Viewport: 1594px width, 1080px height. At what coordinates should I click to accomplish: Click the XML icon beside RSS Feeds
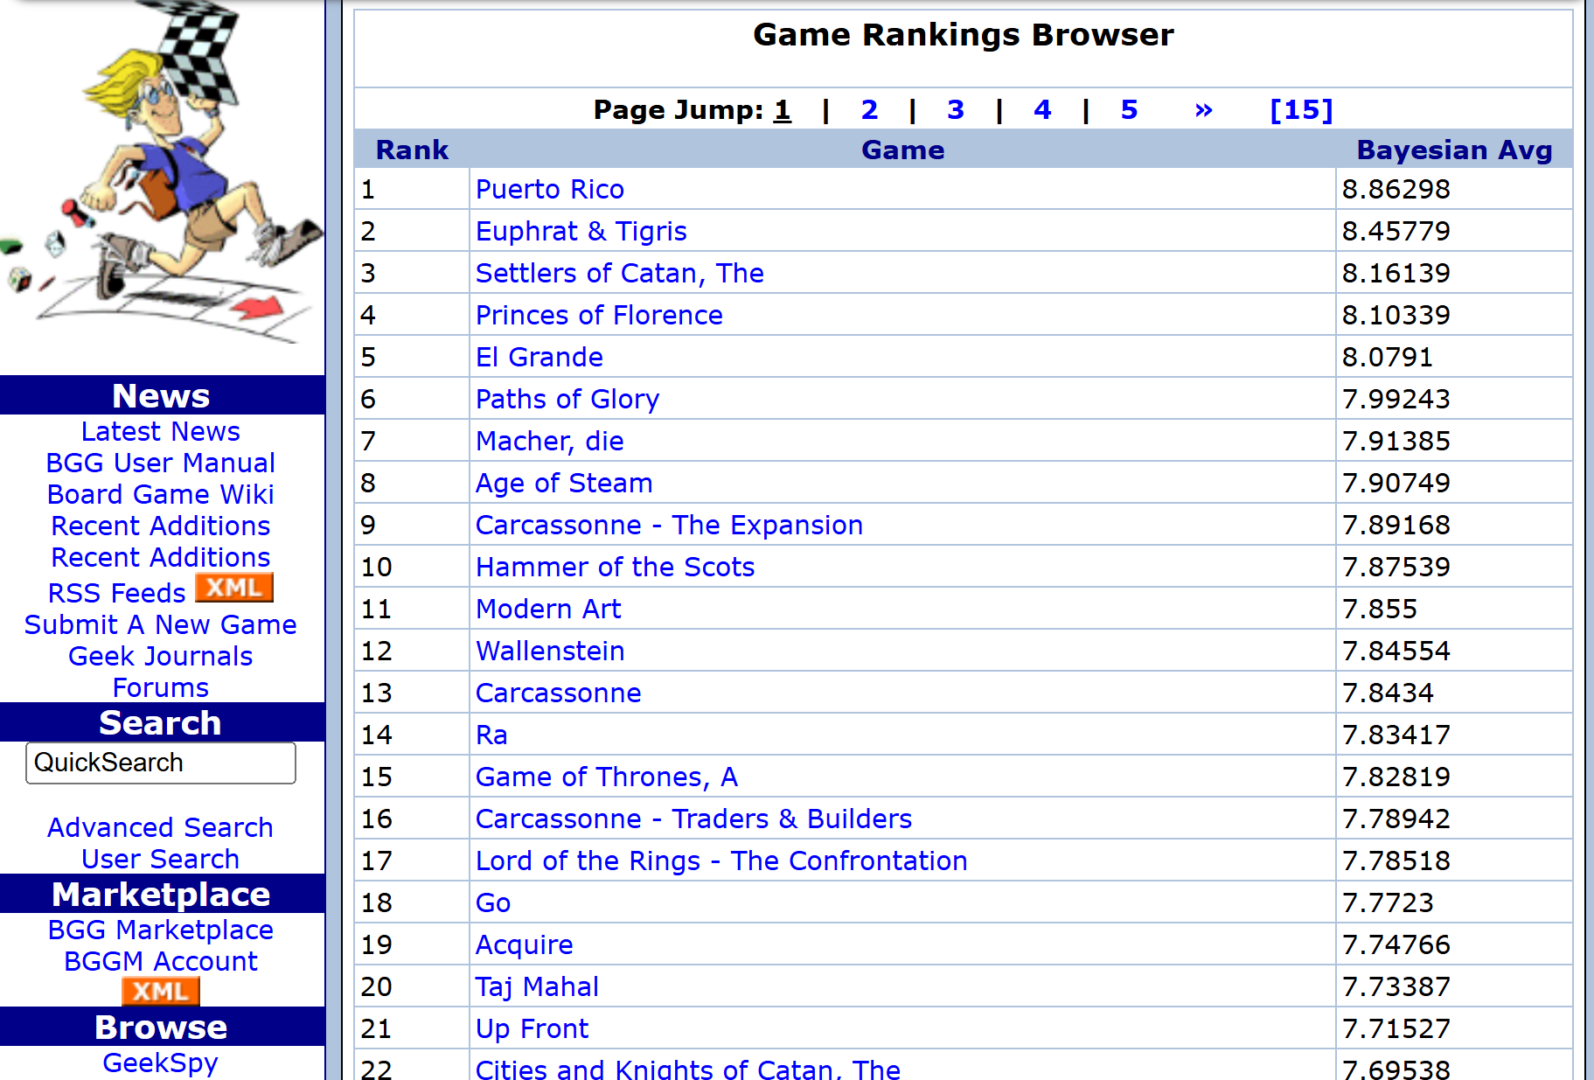(234, 588)
